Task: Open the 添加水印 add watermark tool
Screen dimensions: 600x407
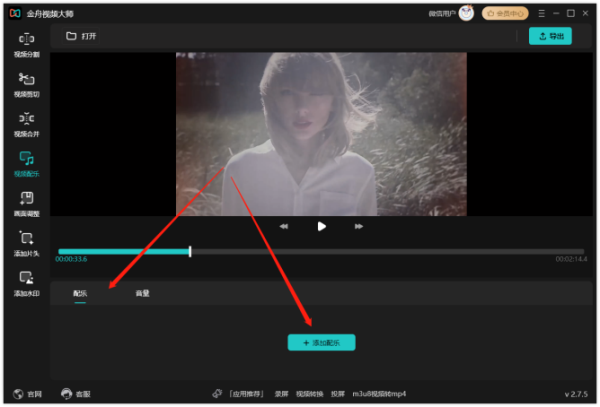Action: click(26, 284)
